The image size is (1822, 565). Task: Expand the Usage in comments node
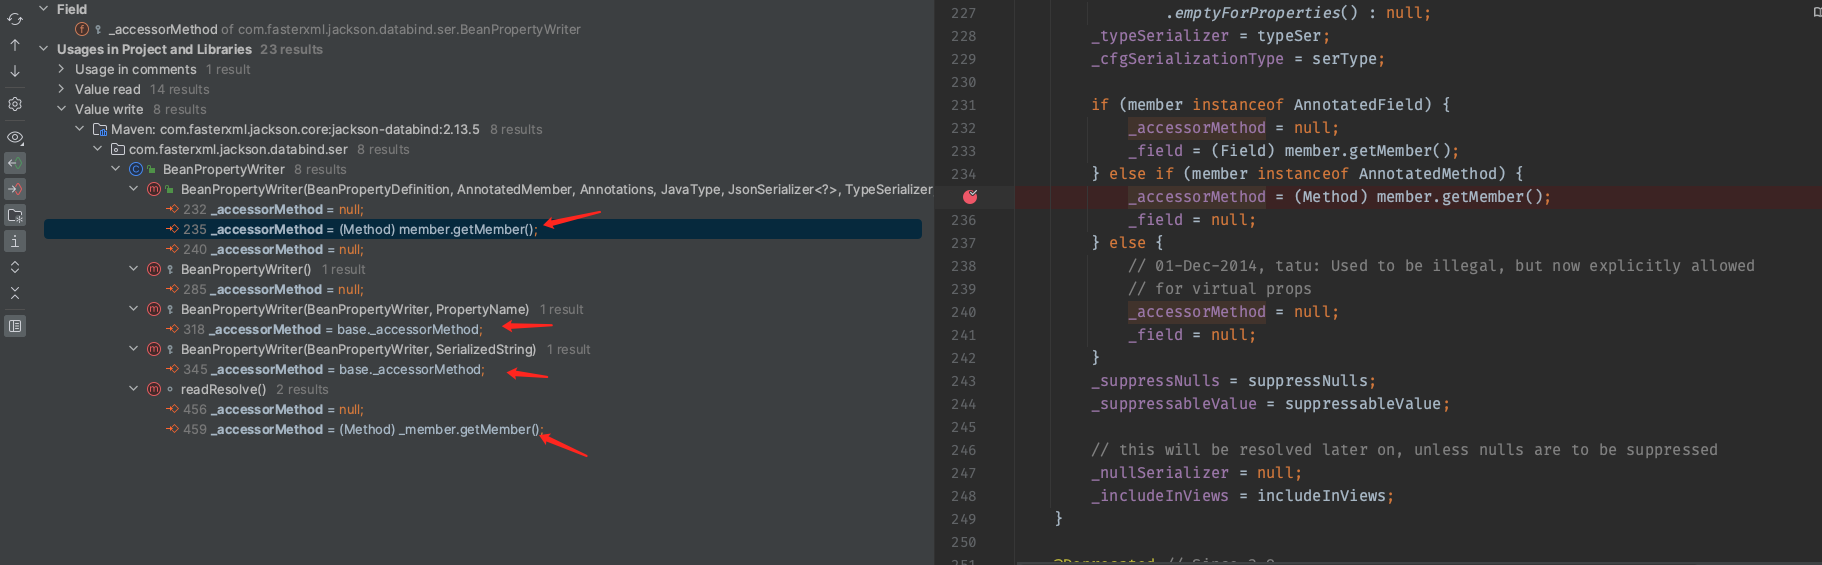coord(62,69)
